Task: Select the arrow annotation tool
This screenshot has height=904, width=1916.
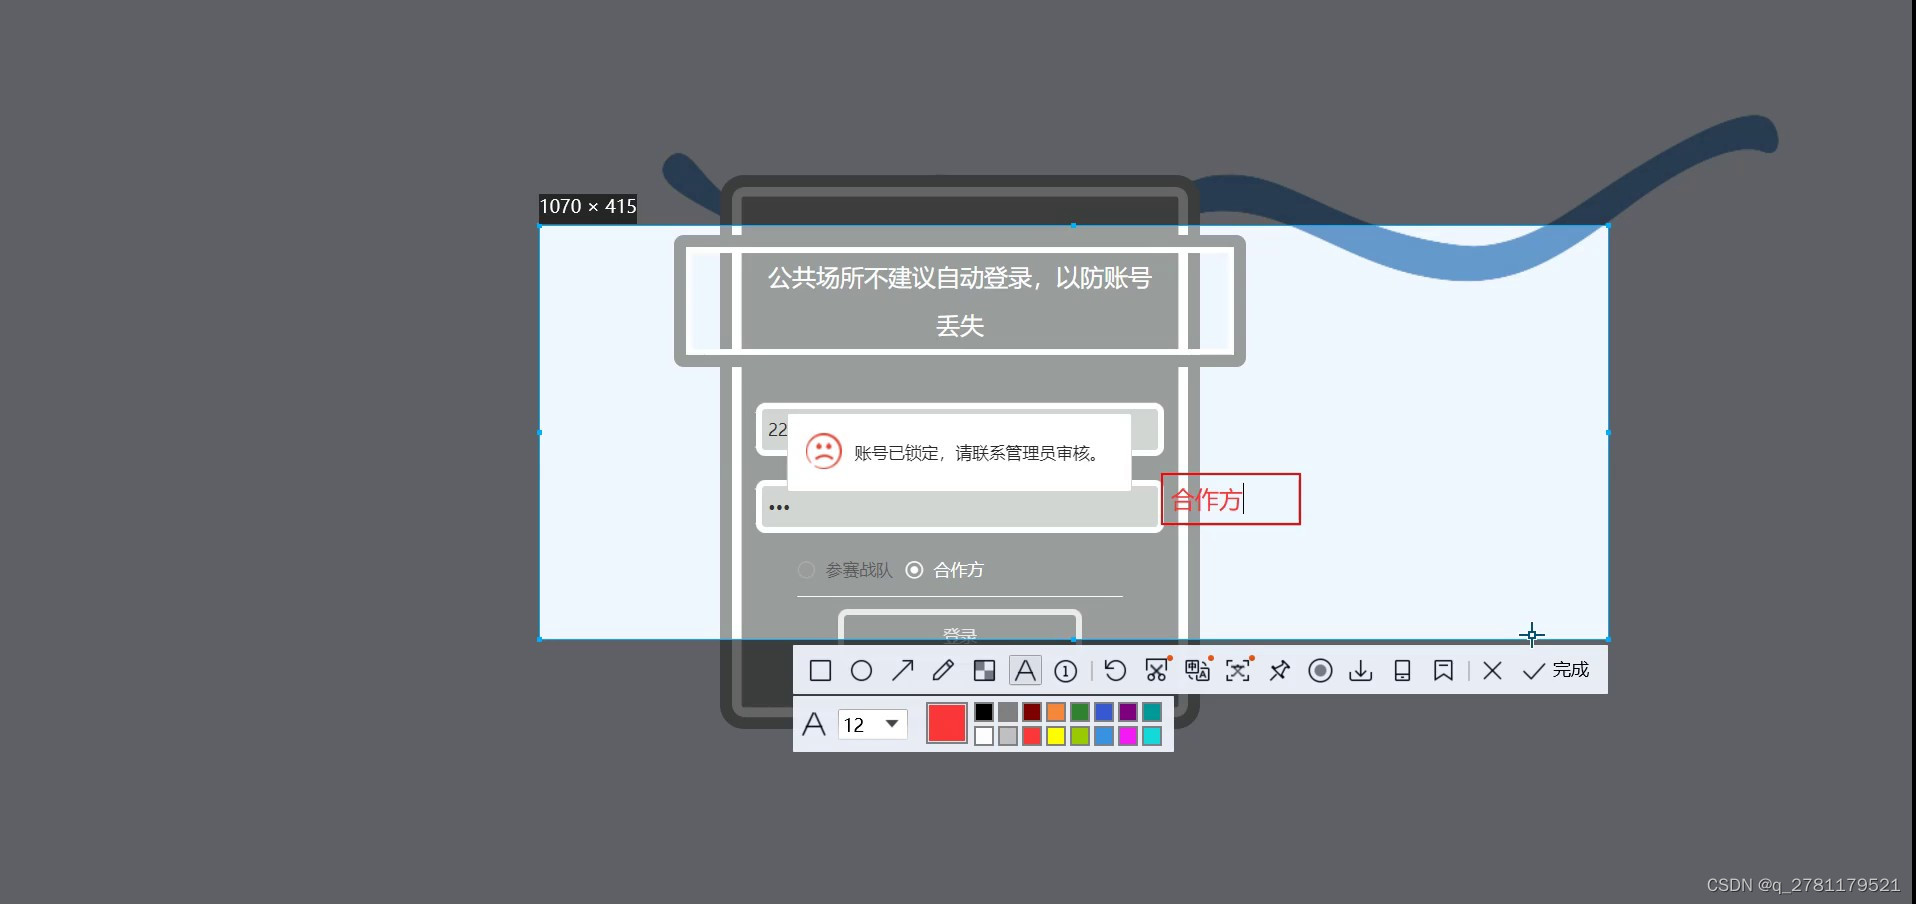Action: 902,671
